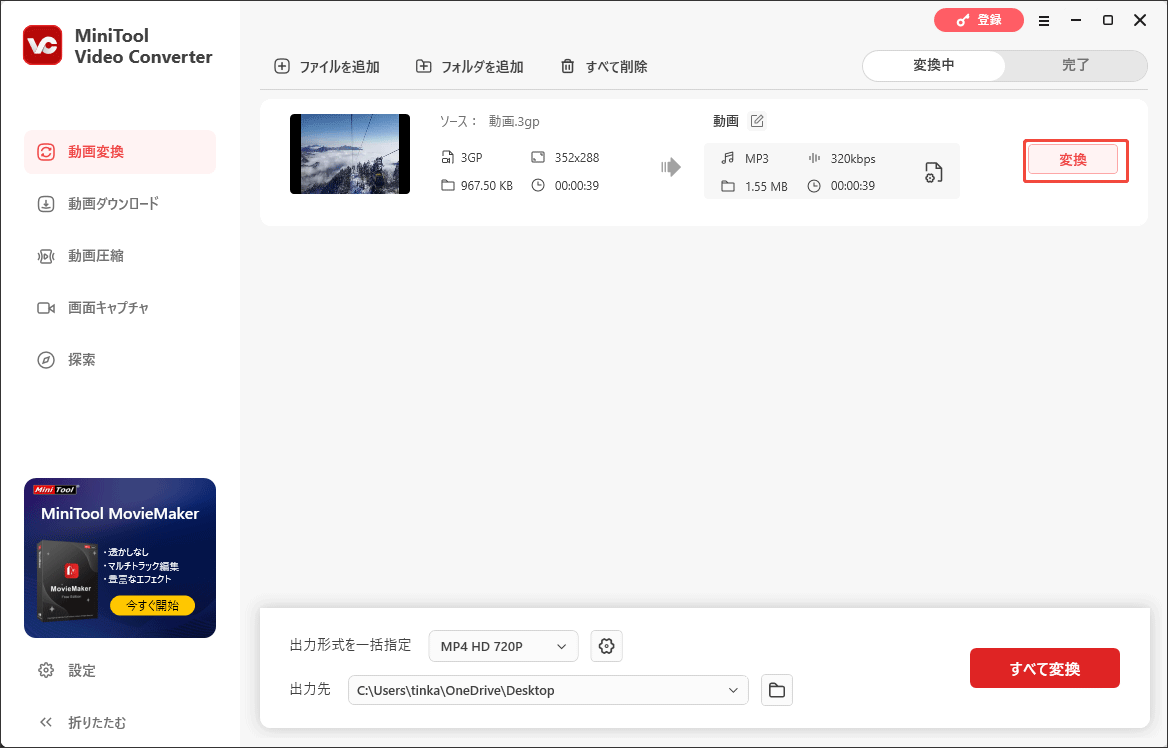Click the 変換 button for 動画.3gp
Viewport: 1168px width, 748px height.
1073,159
